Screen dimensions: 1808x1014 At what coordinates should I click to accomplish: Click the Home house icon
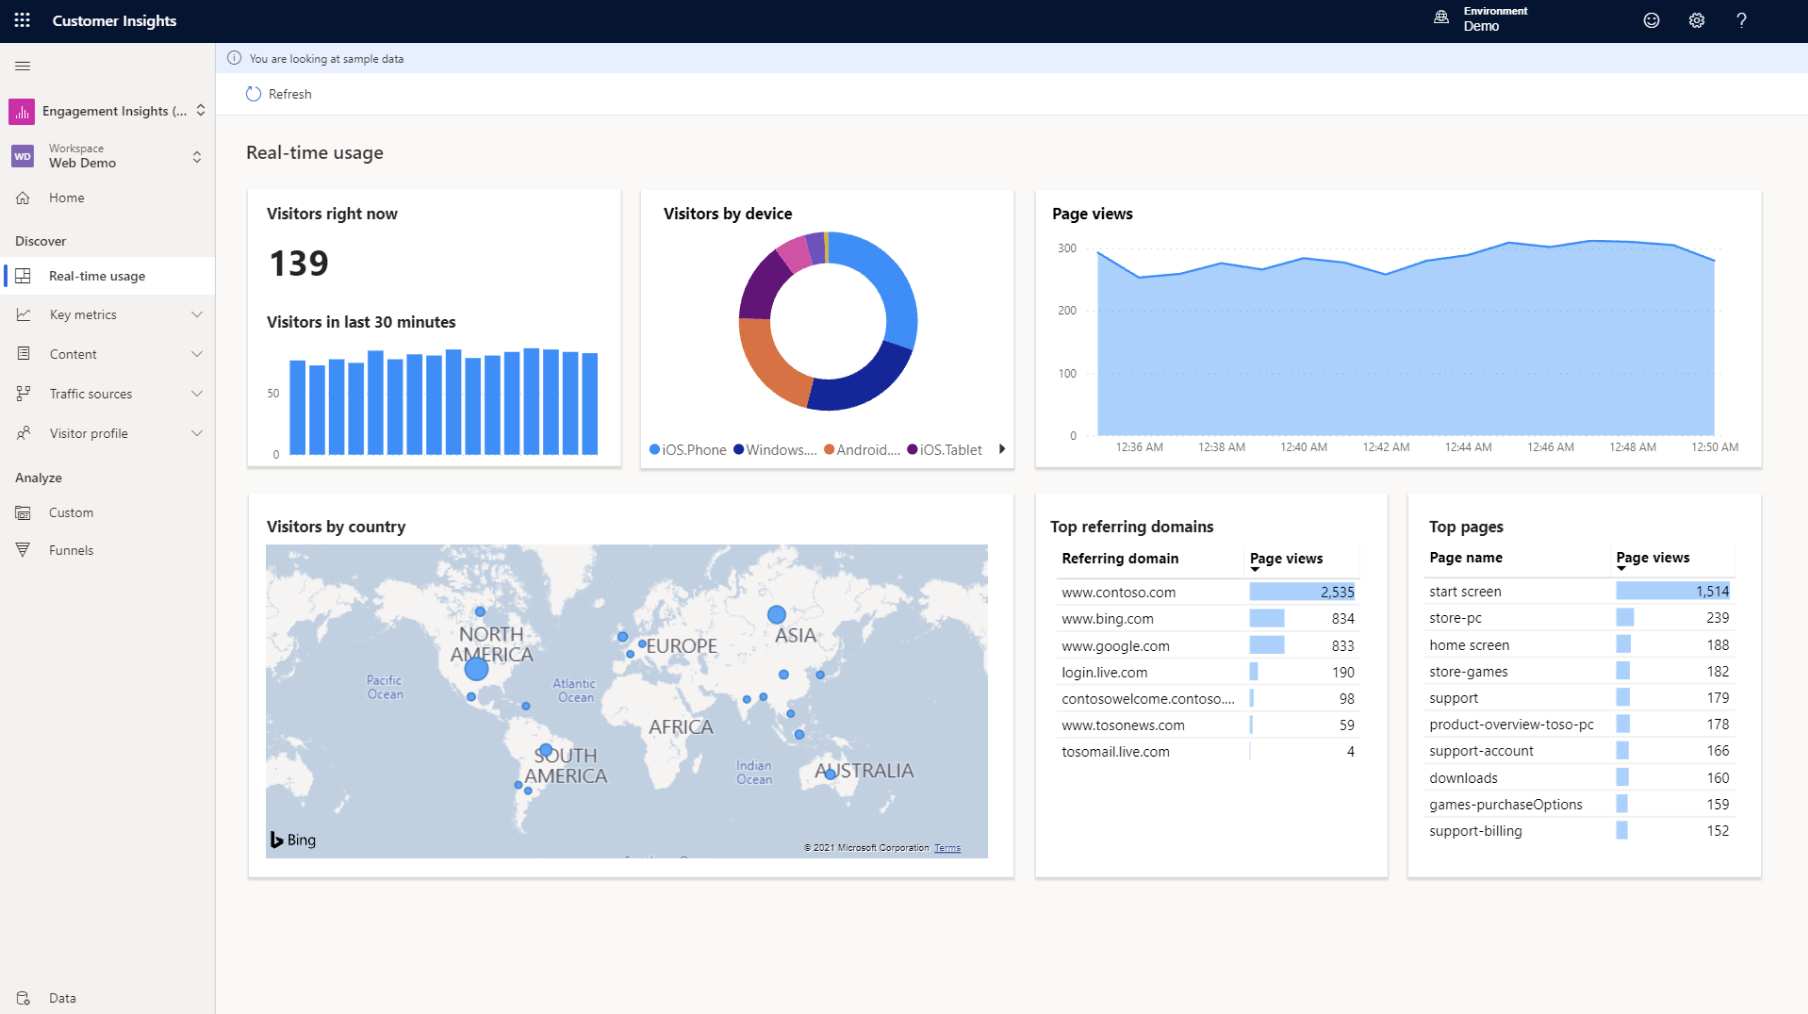click(x=23, y=198)
